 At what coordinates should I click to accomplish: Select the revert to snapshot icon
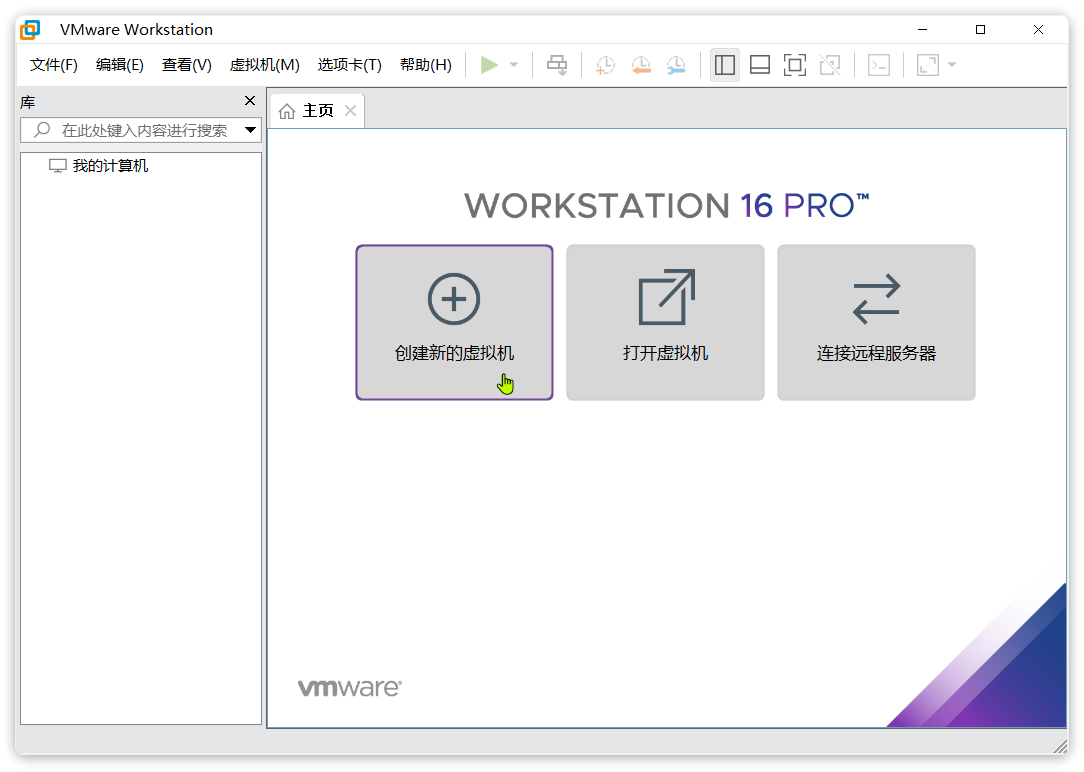tap(641, 65)
